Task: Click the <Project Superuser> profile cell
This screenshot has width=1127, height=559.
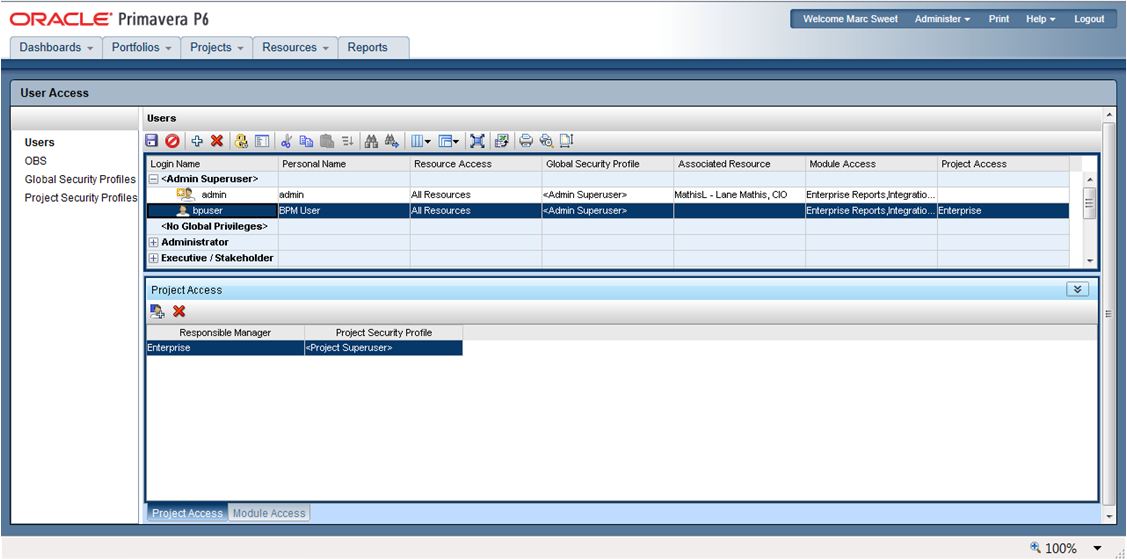Action: coord(384,348)
